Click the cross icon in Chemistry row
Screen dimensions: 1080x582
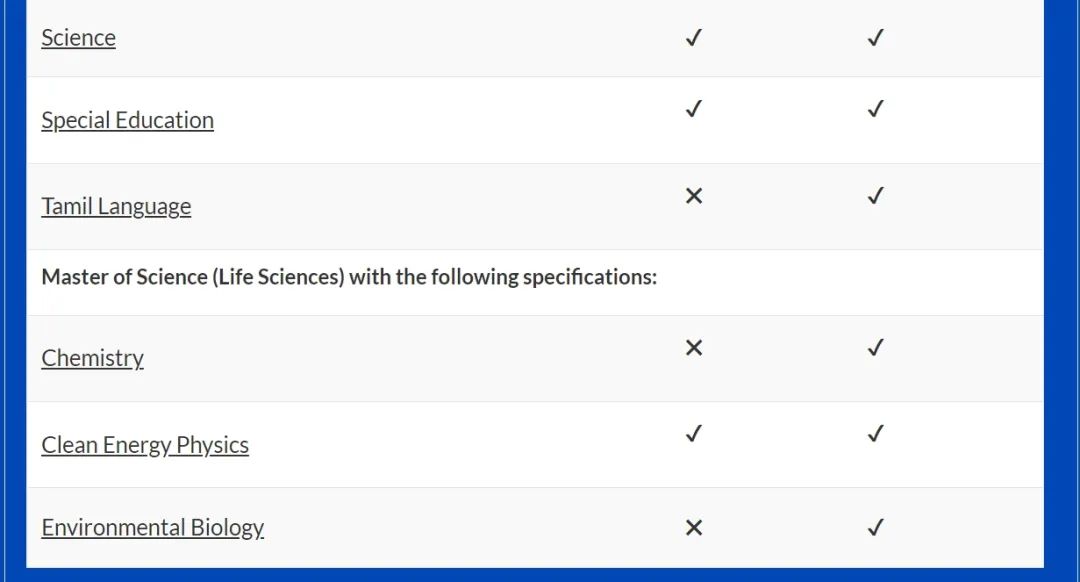[694, 348]
